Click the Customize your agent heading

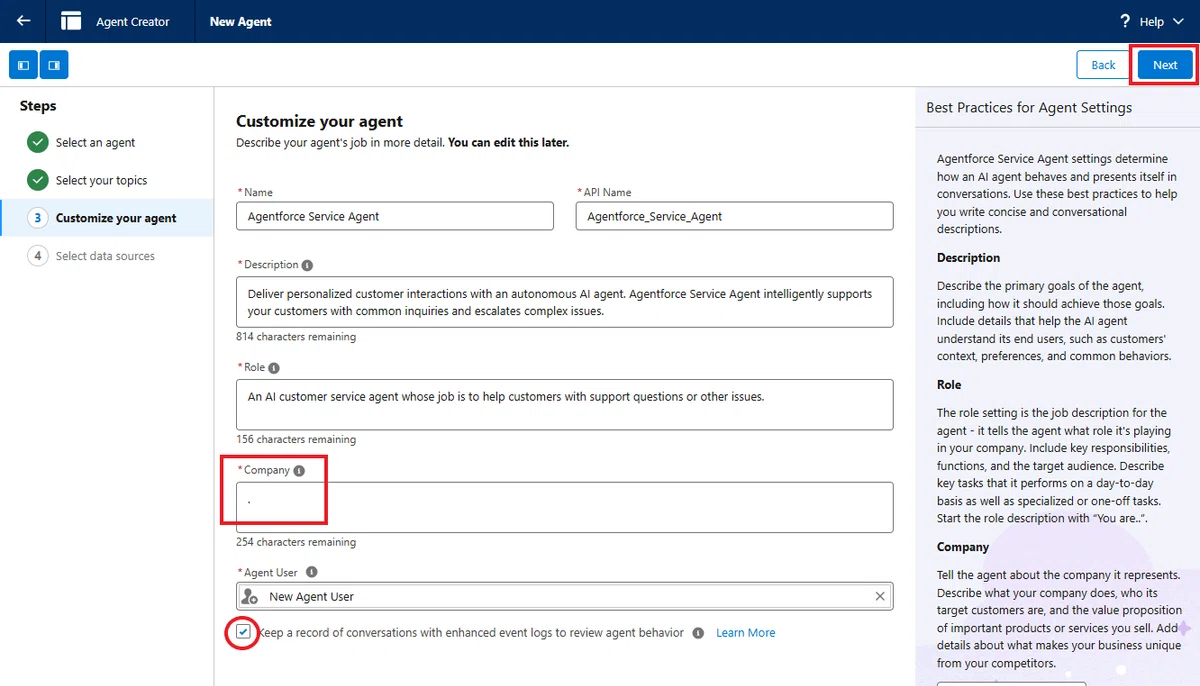click(319, 121)
